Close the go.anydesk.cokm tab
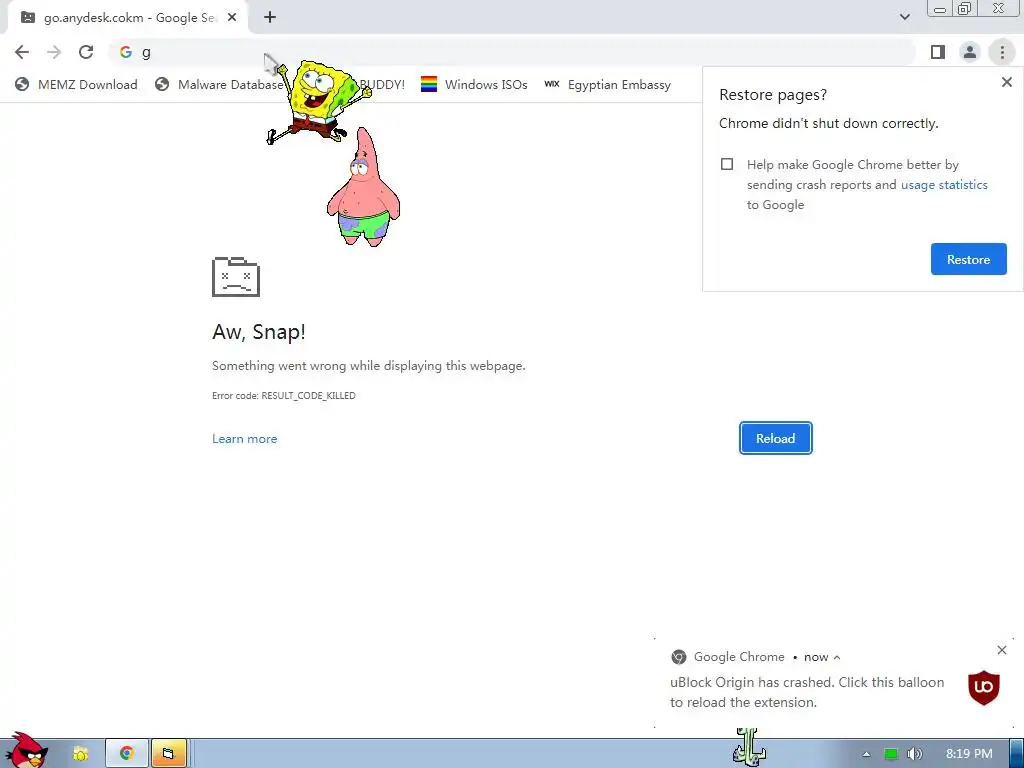The height and width of the screenshot is (768, 1024). tap(232, 18)
